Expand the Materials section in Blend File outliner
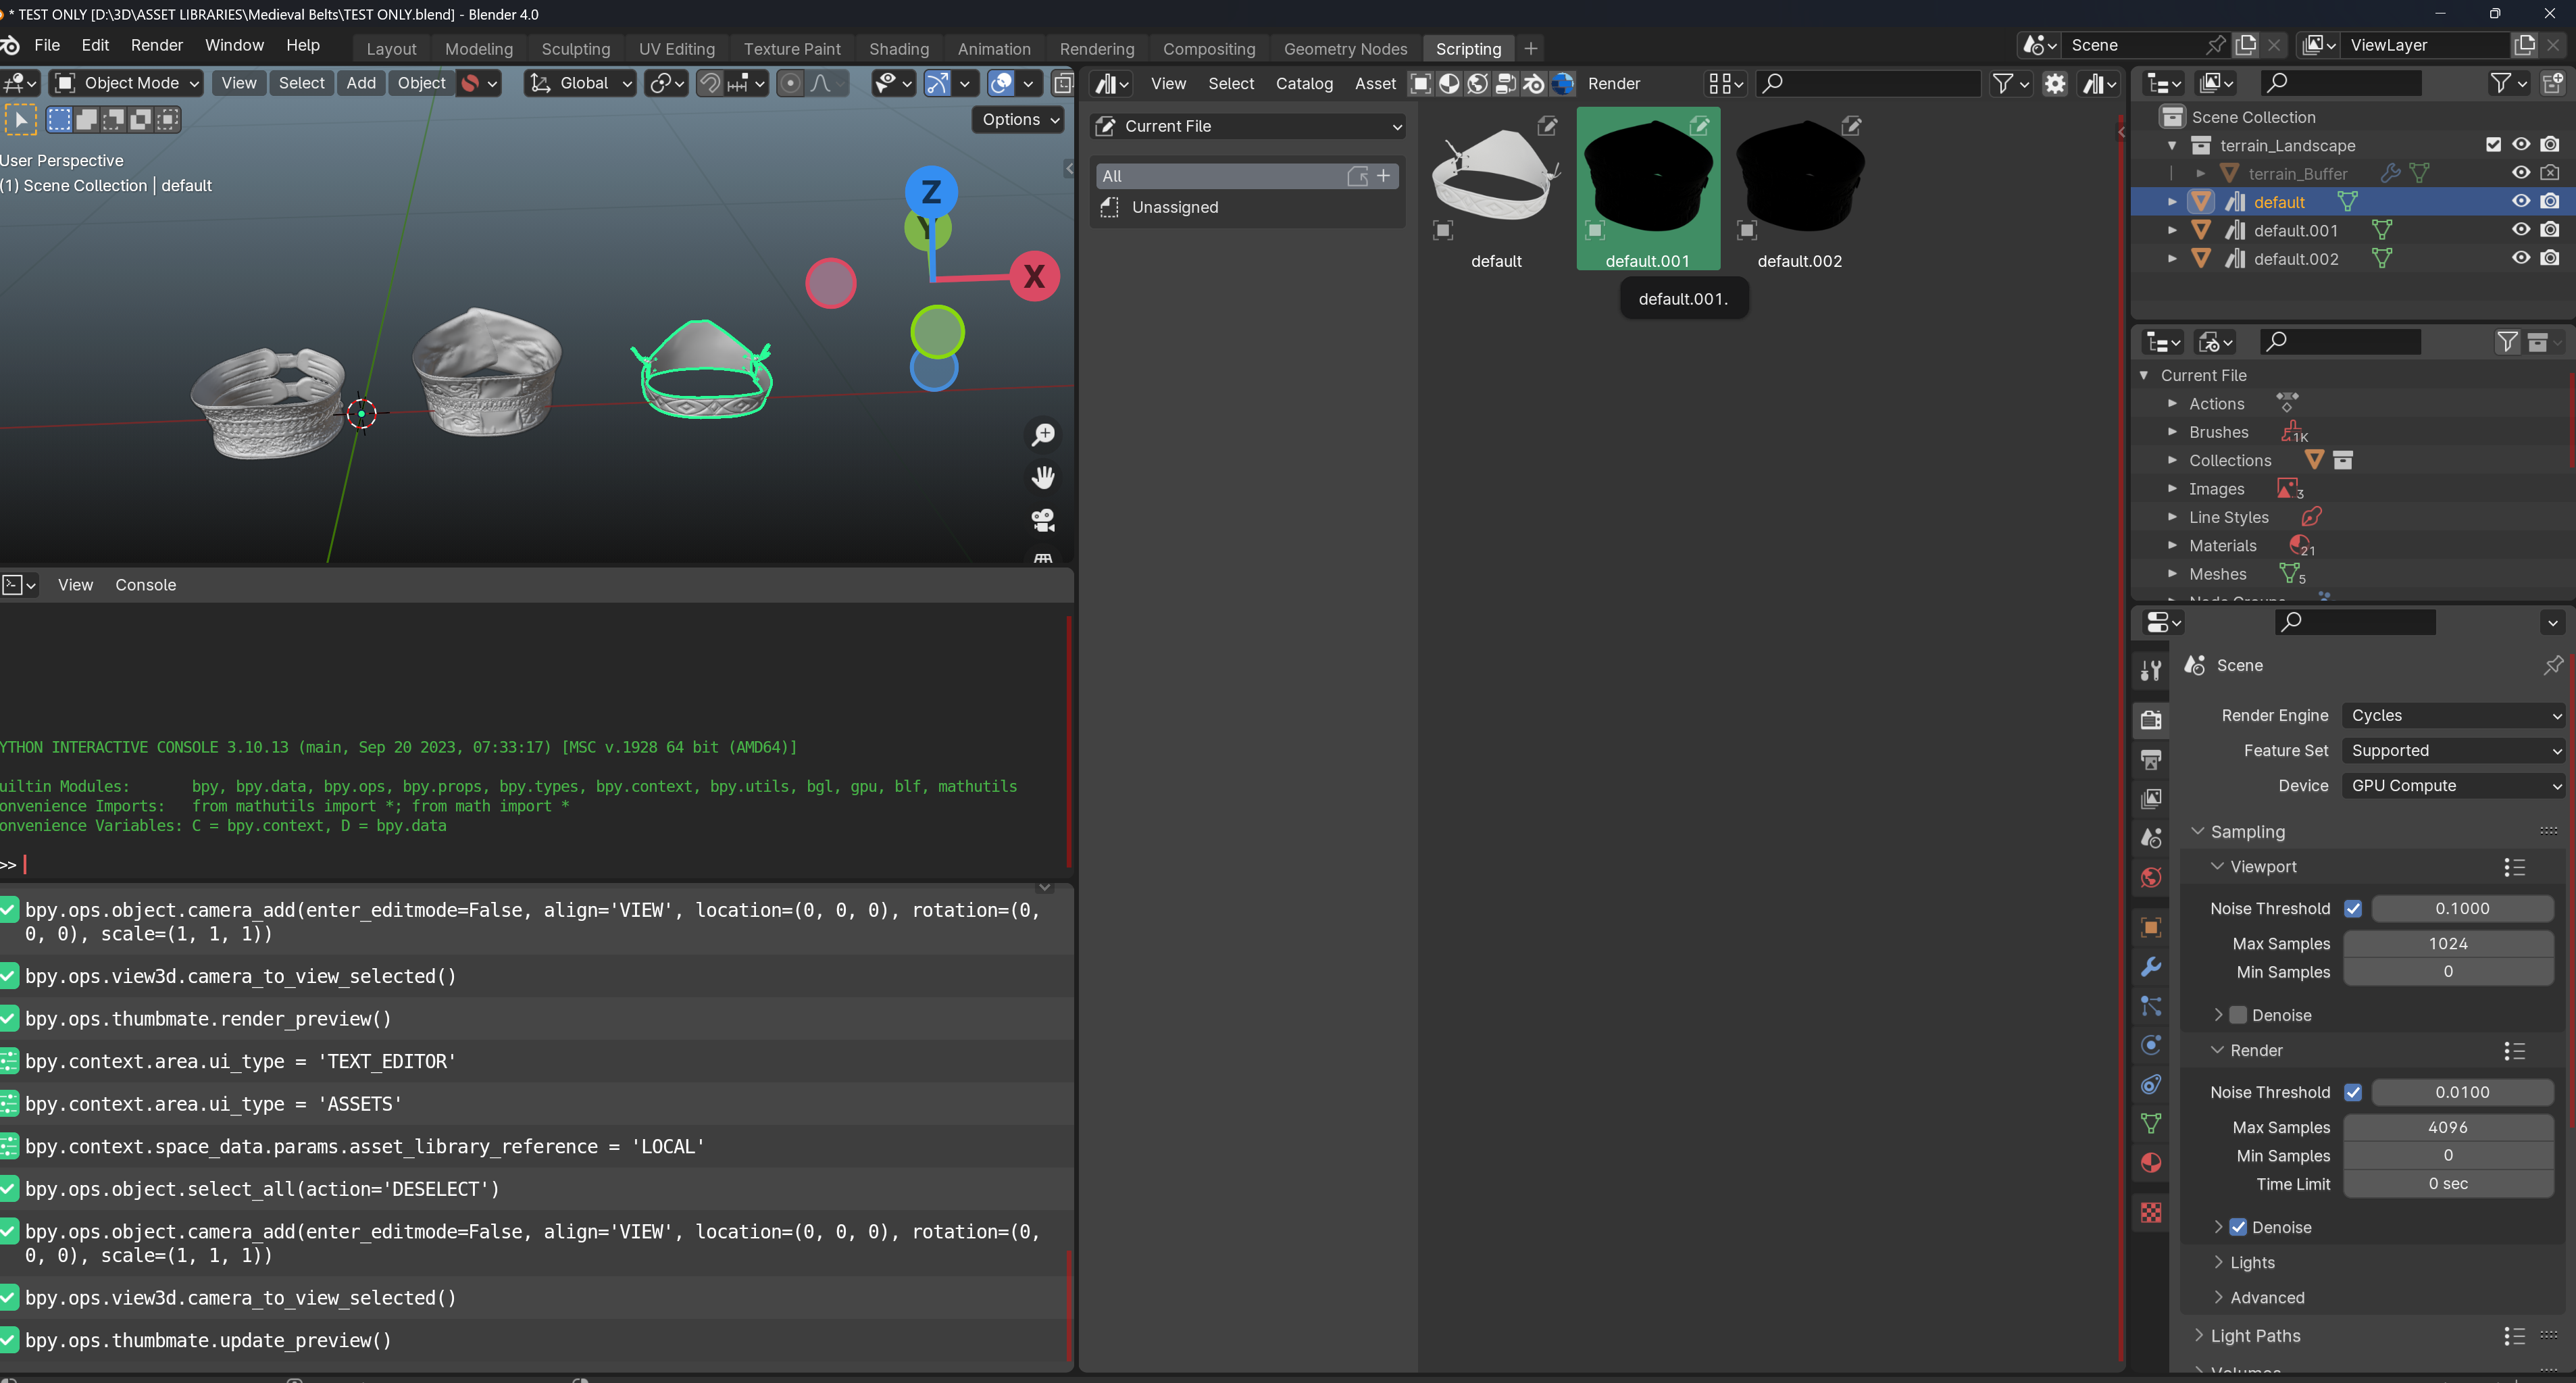Screen dimensions: 2576x1383 (2172, 545)
